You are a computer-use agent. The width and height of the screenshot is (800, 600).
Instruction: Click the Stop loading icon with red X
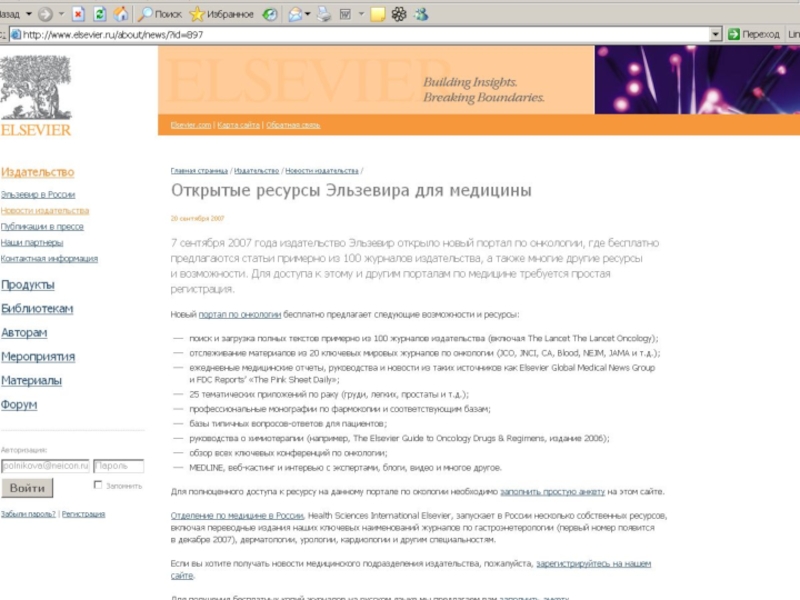click(78, 14)
